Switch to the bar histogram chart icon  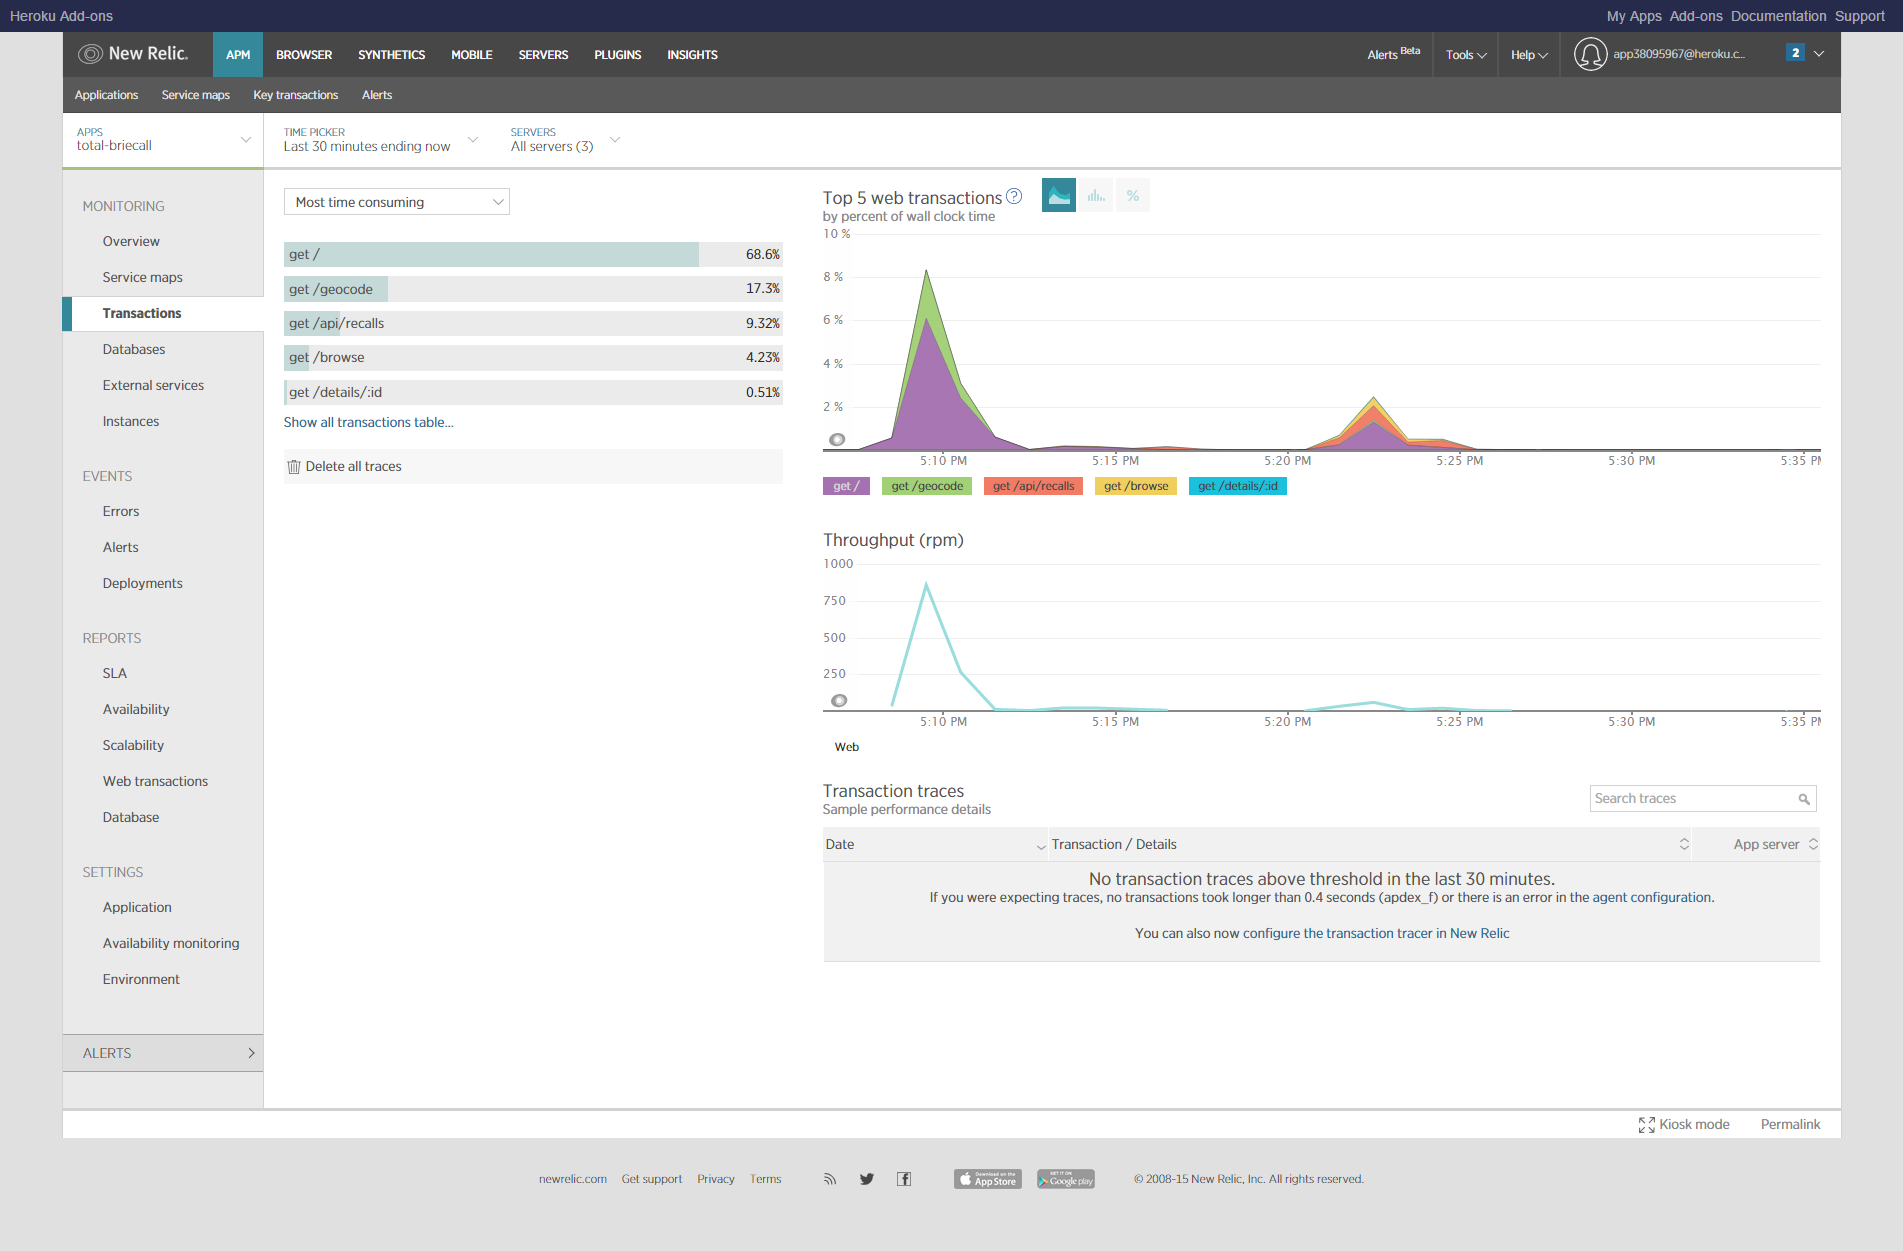[x=1096, y=195]
